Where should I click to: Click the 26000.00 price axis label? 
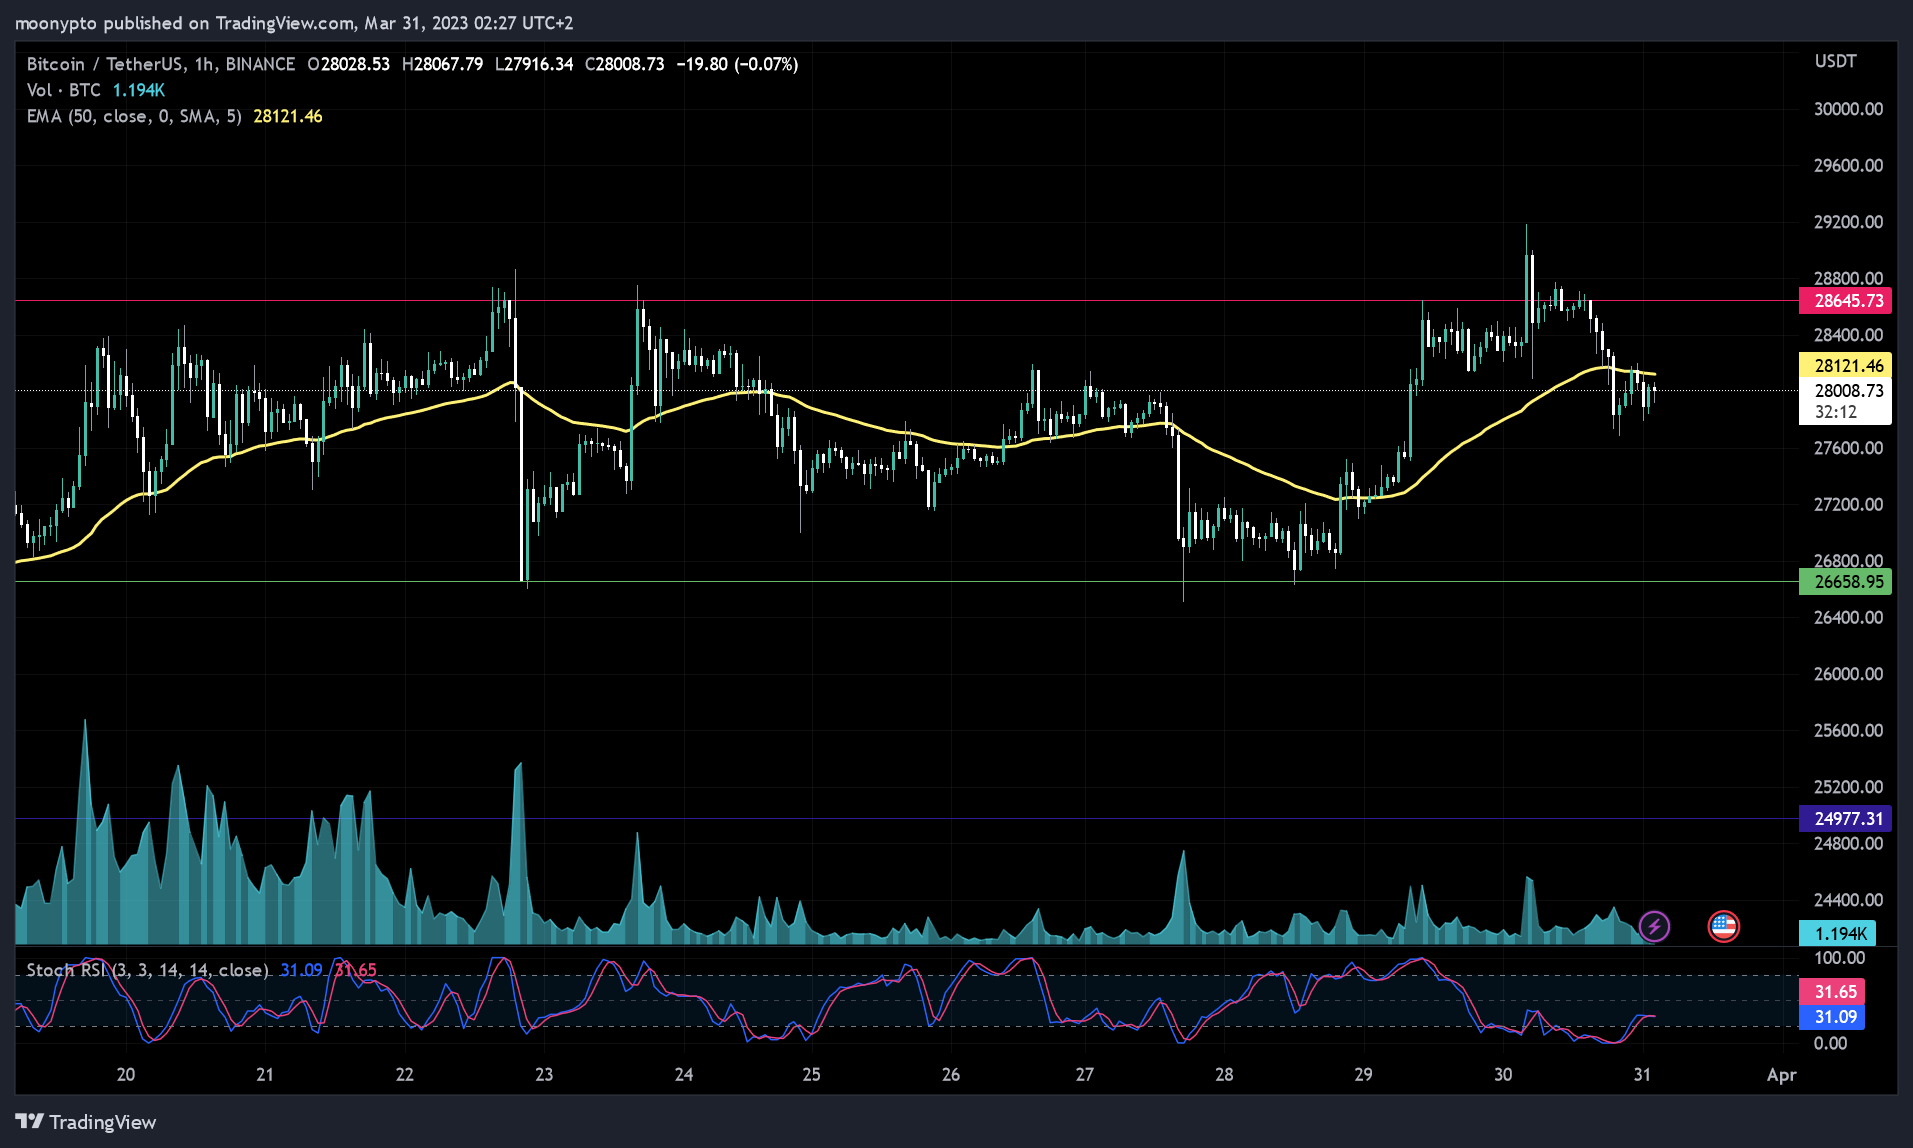(x=1848, y=674)
